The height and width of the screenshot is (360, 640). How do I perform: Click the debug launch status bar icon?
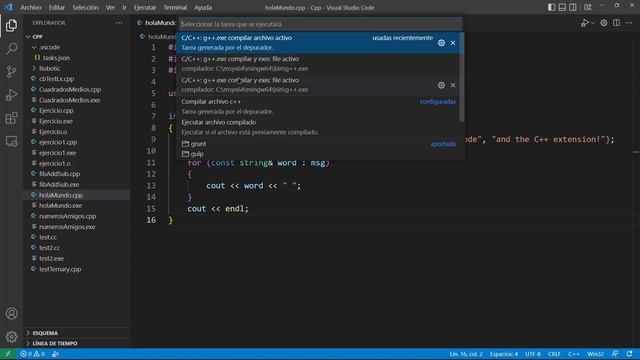(55, 354)
